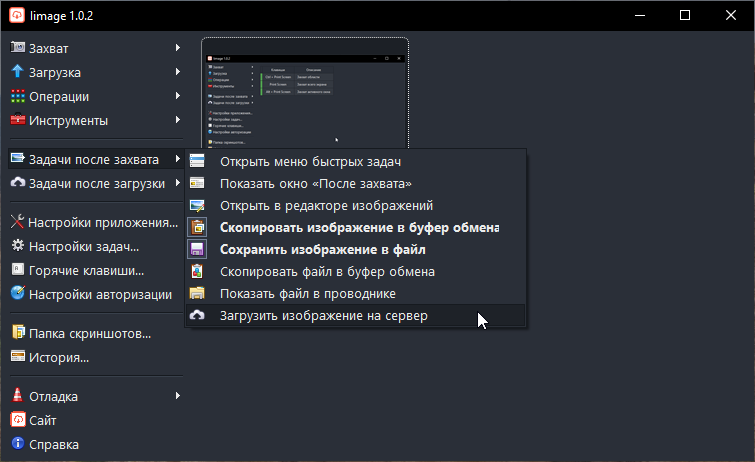
Task: Click the folder icon beside Папка скриншотов
Action: coord(18,332)
